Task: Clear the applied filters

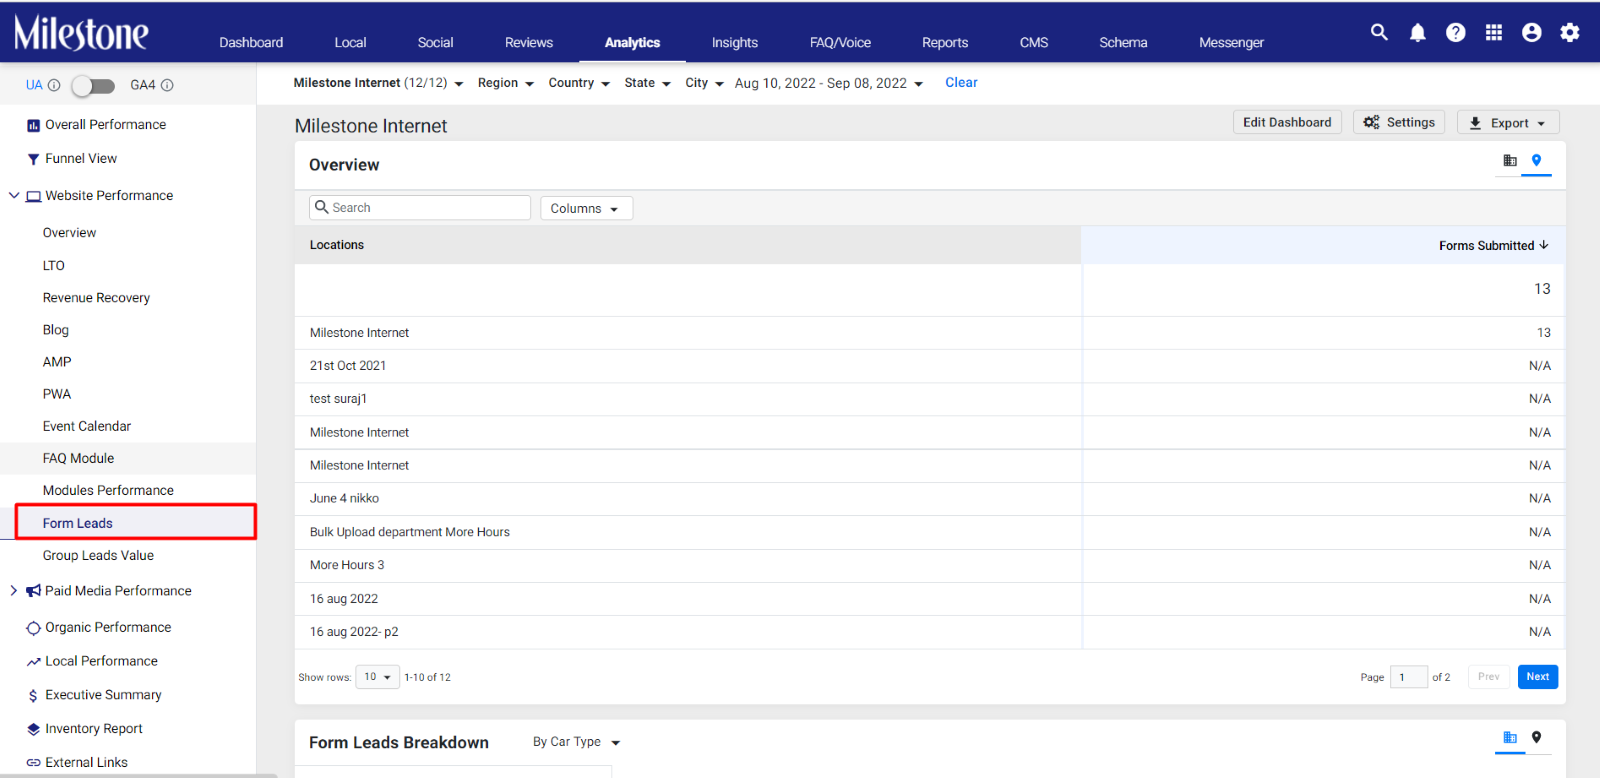Action: click(961, 83)
